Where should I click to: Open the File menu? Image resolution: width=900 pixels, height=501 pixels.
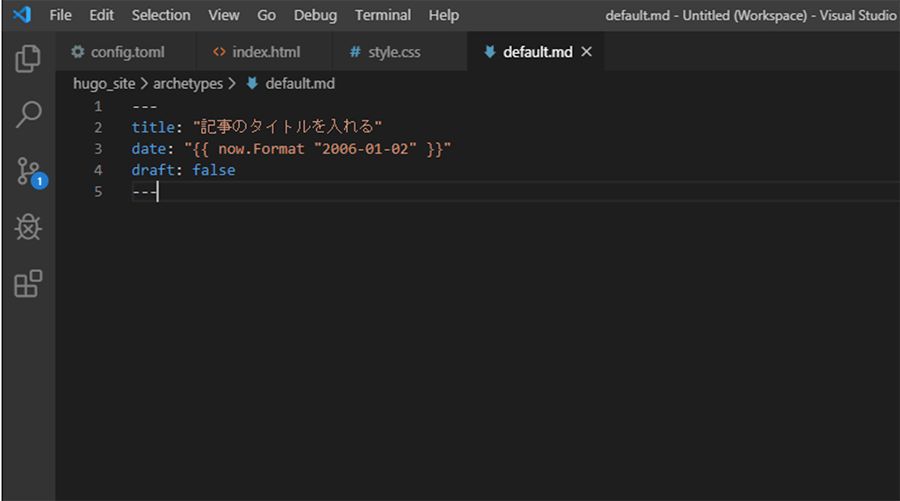60,15
